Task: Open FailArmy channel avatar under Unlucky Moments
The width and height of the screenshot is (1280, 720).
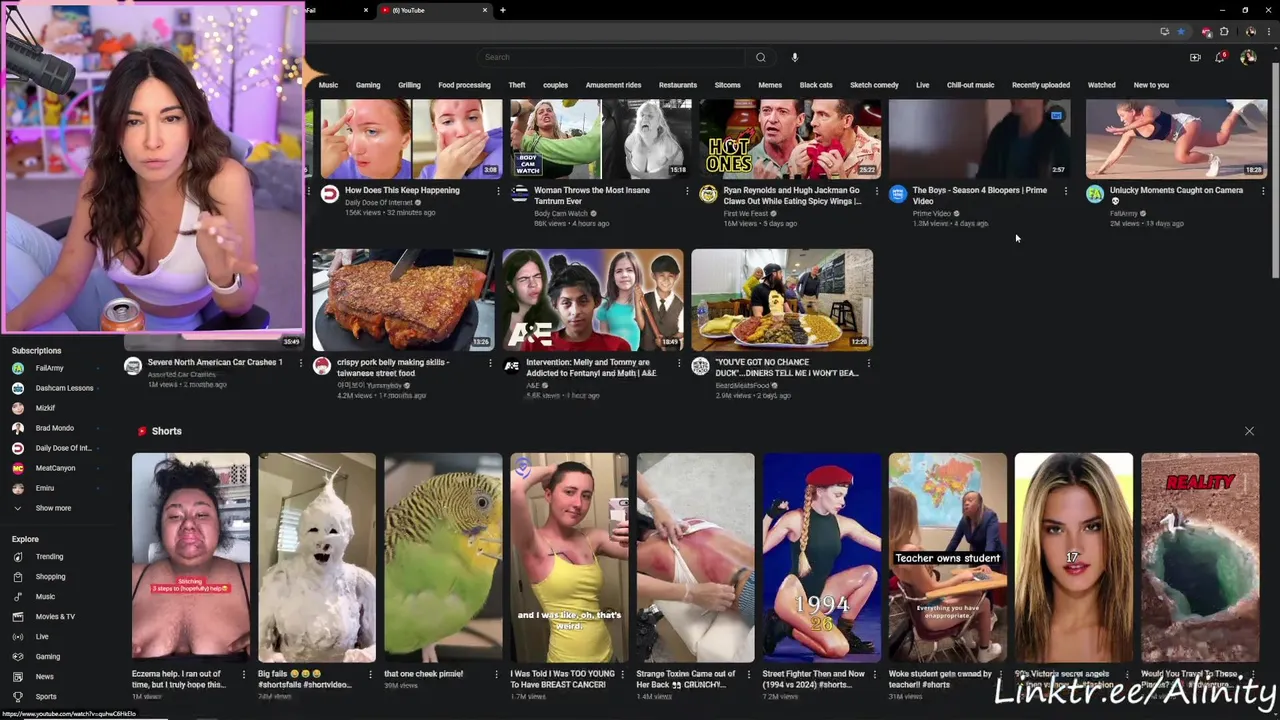Action: tap(1095, 194)
